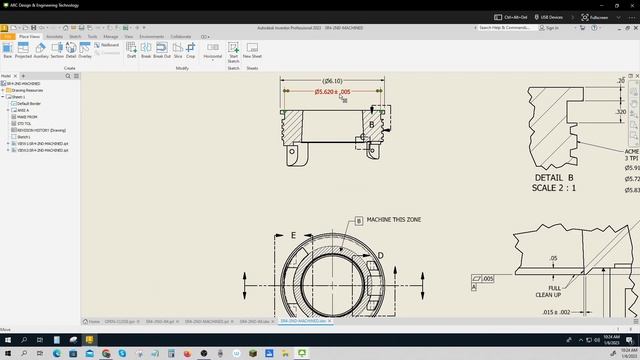Switch to the Collaborate ribbon tab
Image resolution: width=640 pixels, height=360 pixels.
pyautogui.click(x=181, y=37)
